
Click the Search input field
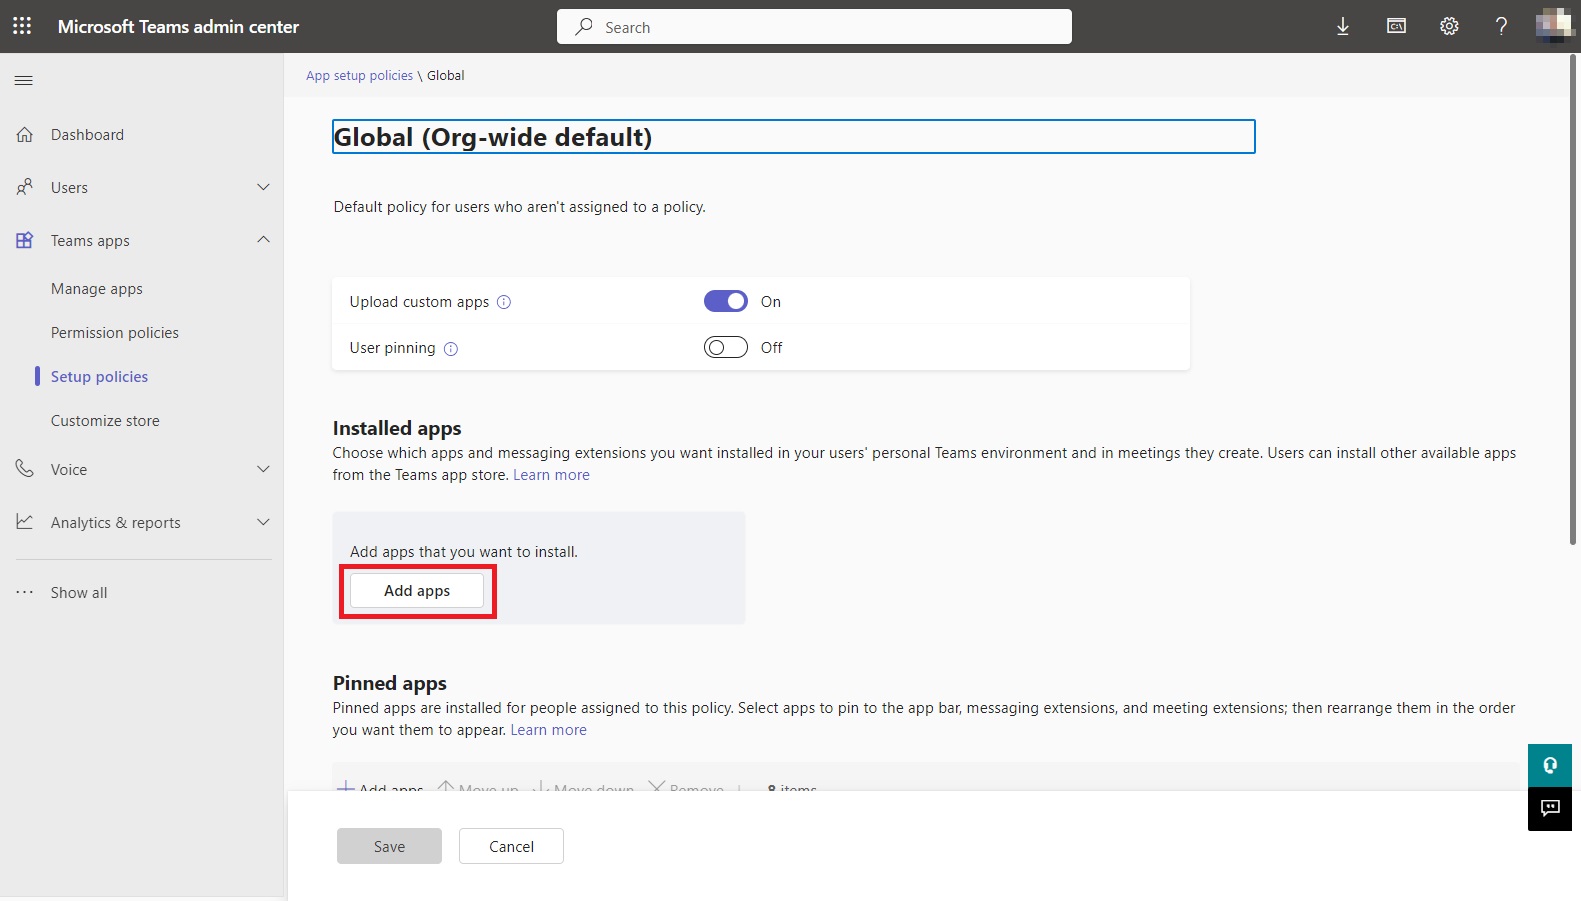[814, 27]
